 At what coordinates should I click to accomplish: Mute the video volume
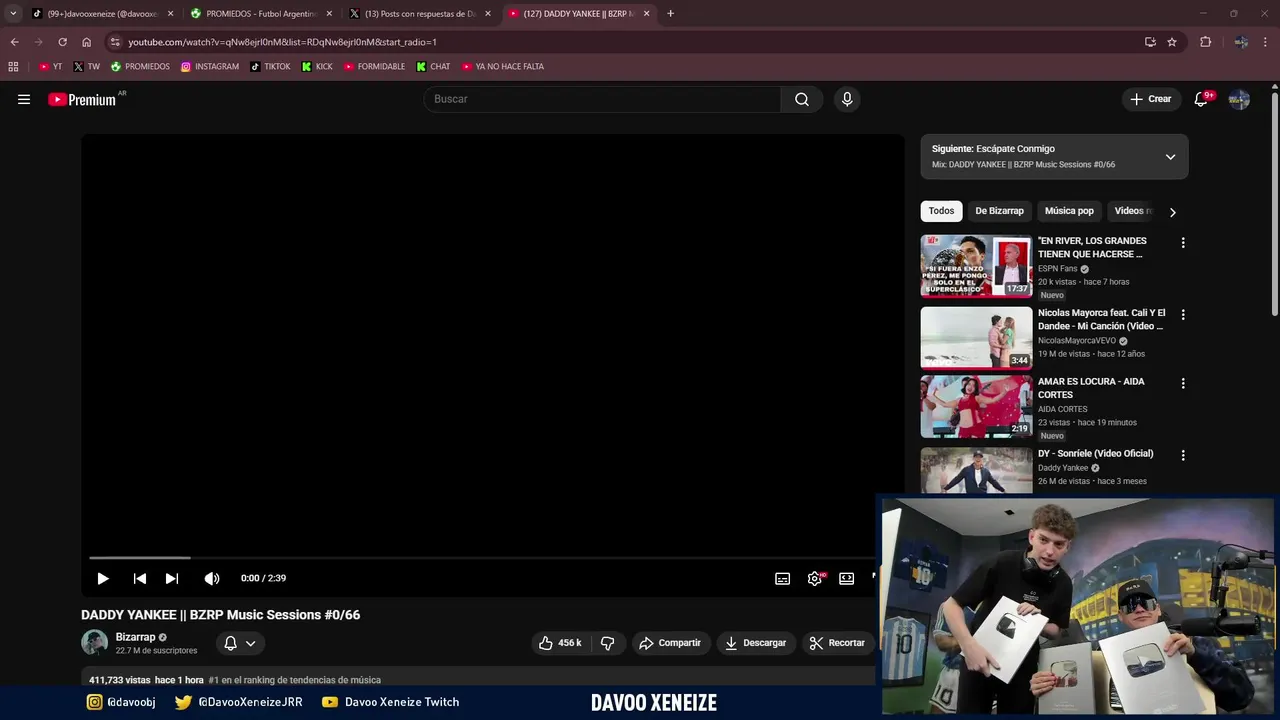click(212, 578)
